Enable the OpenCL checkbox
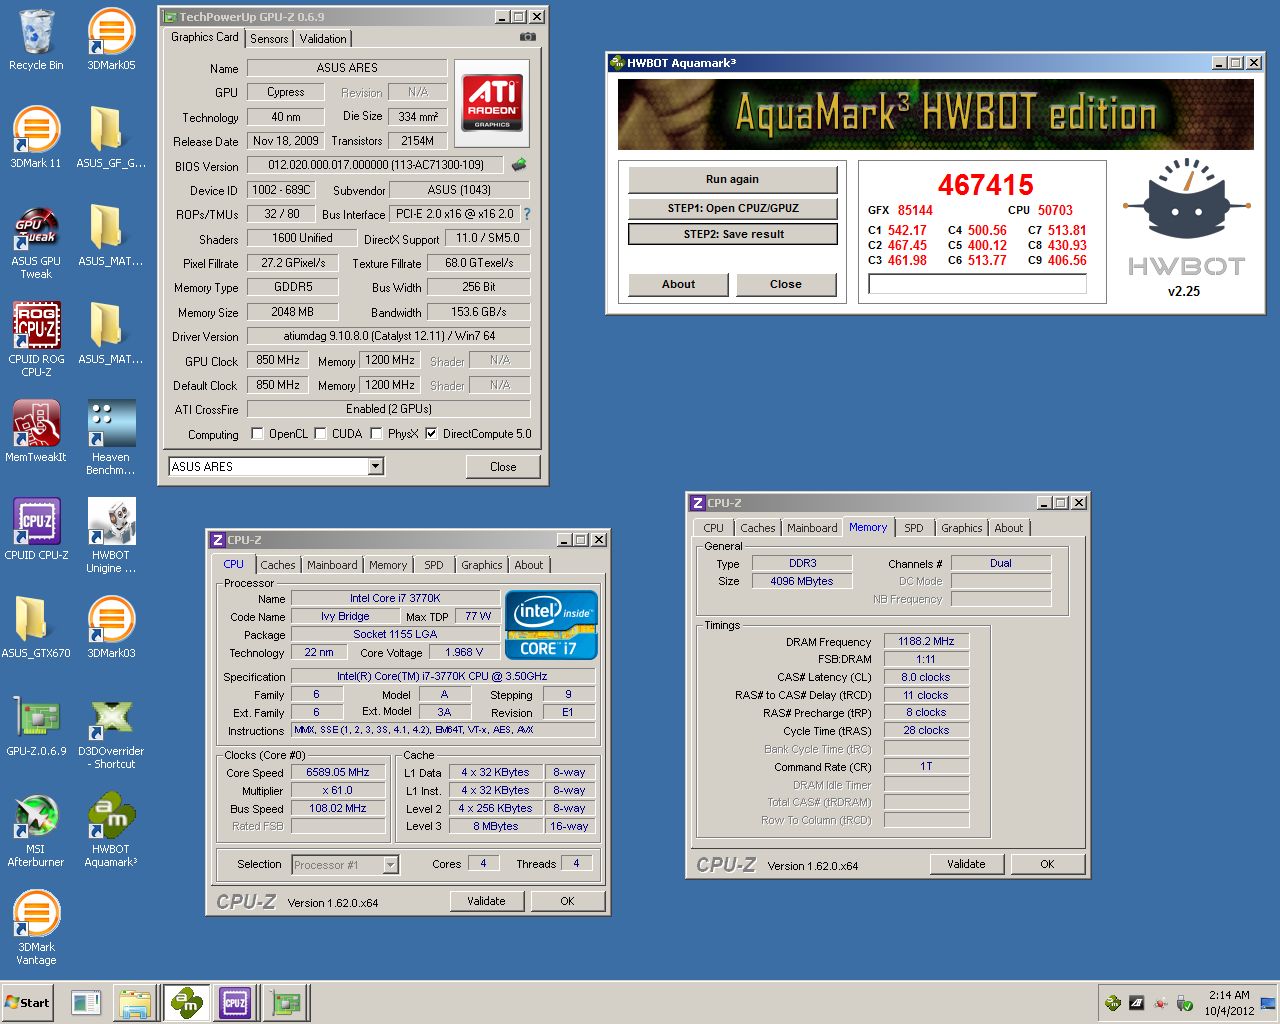 (257, 434)
